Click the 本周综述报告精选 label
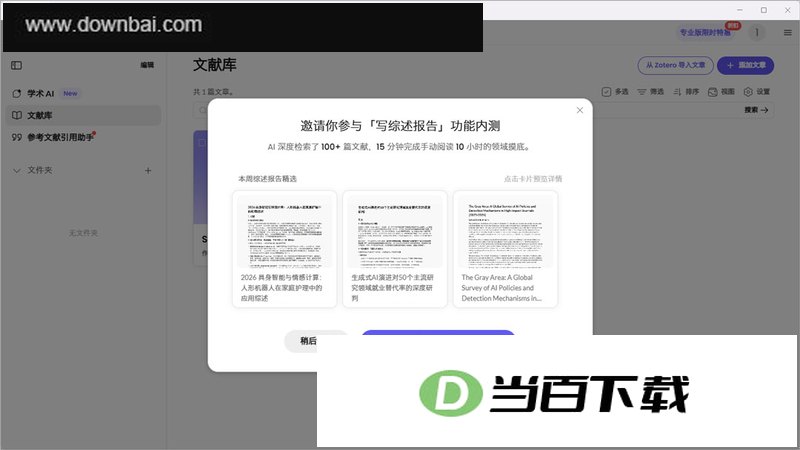 267,179
